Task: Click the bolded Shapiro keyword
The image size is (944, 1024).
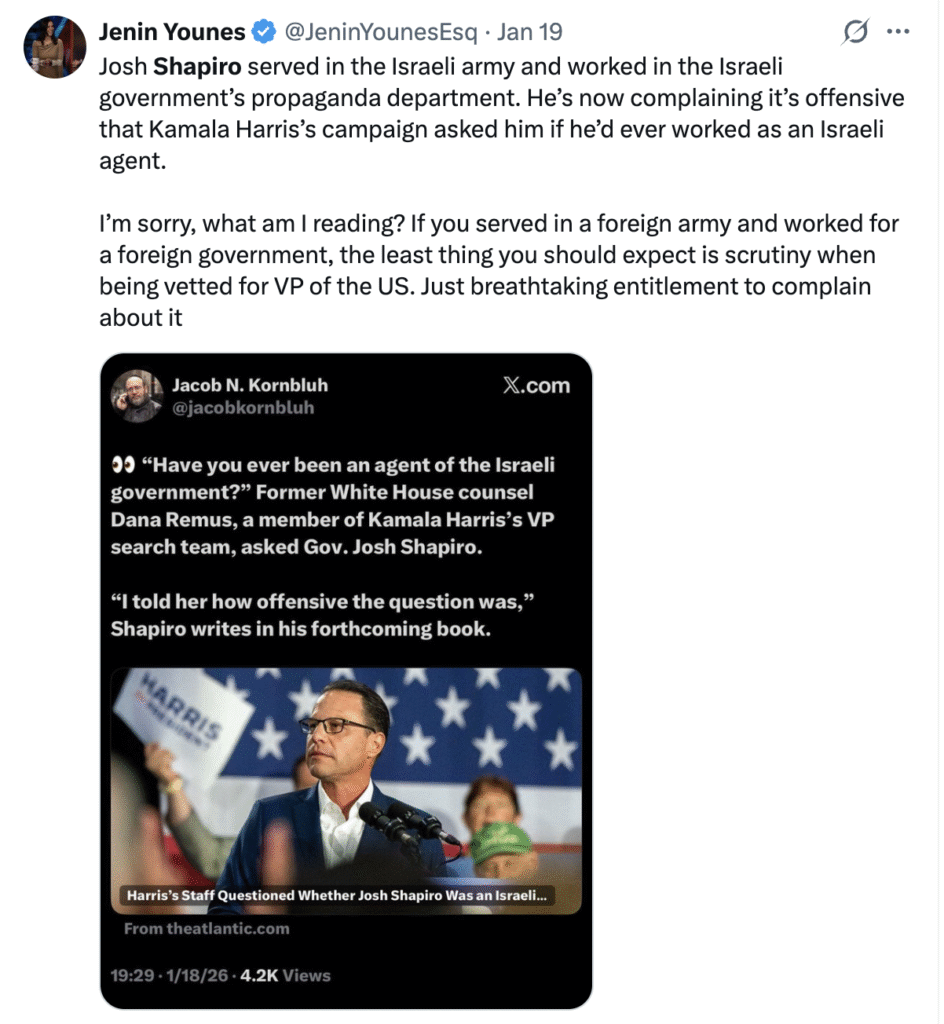Action: click(198, 67)
